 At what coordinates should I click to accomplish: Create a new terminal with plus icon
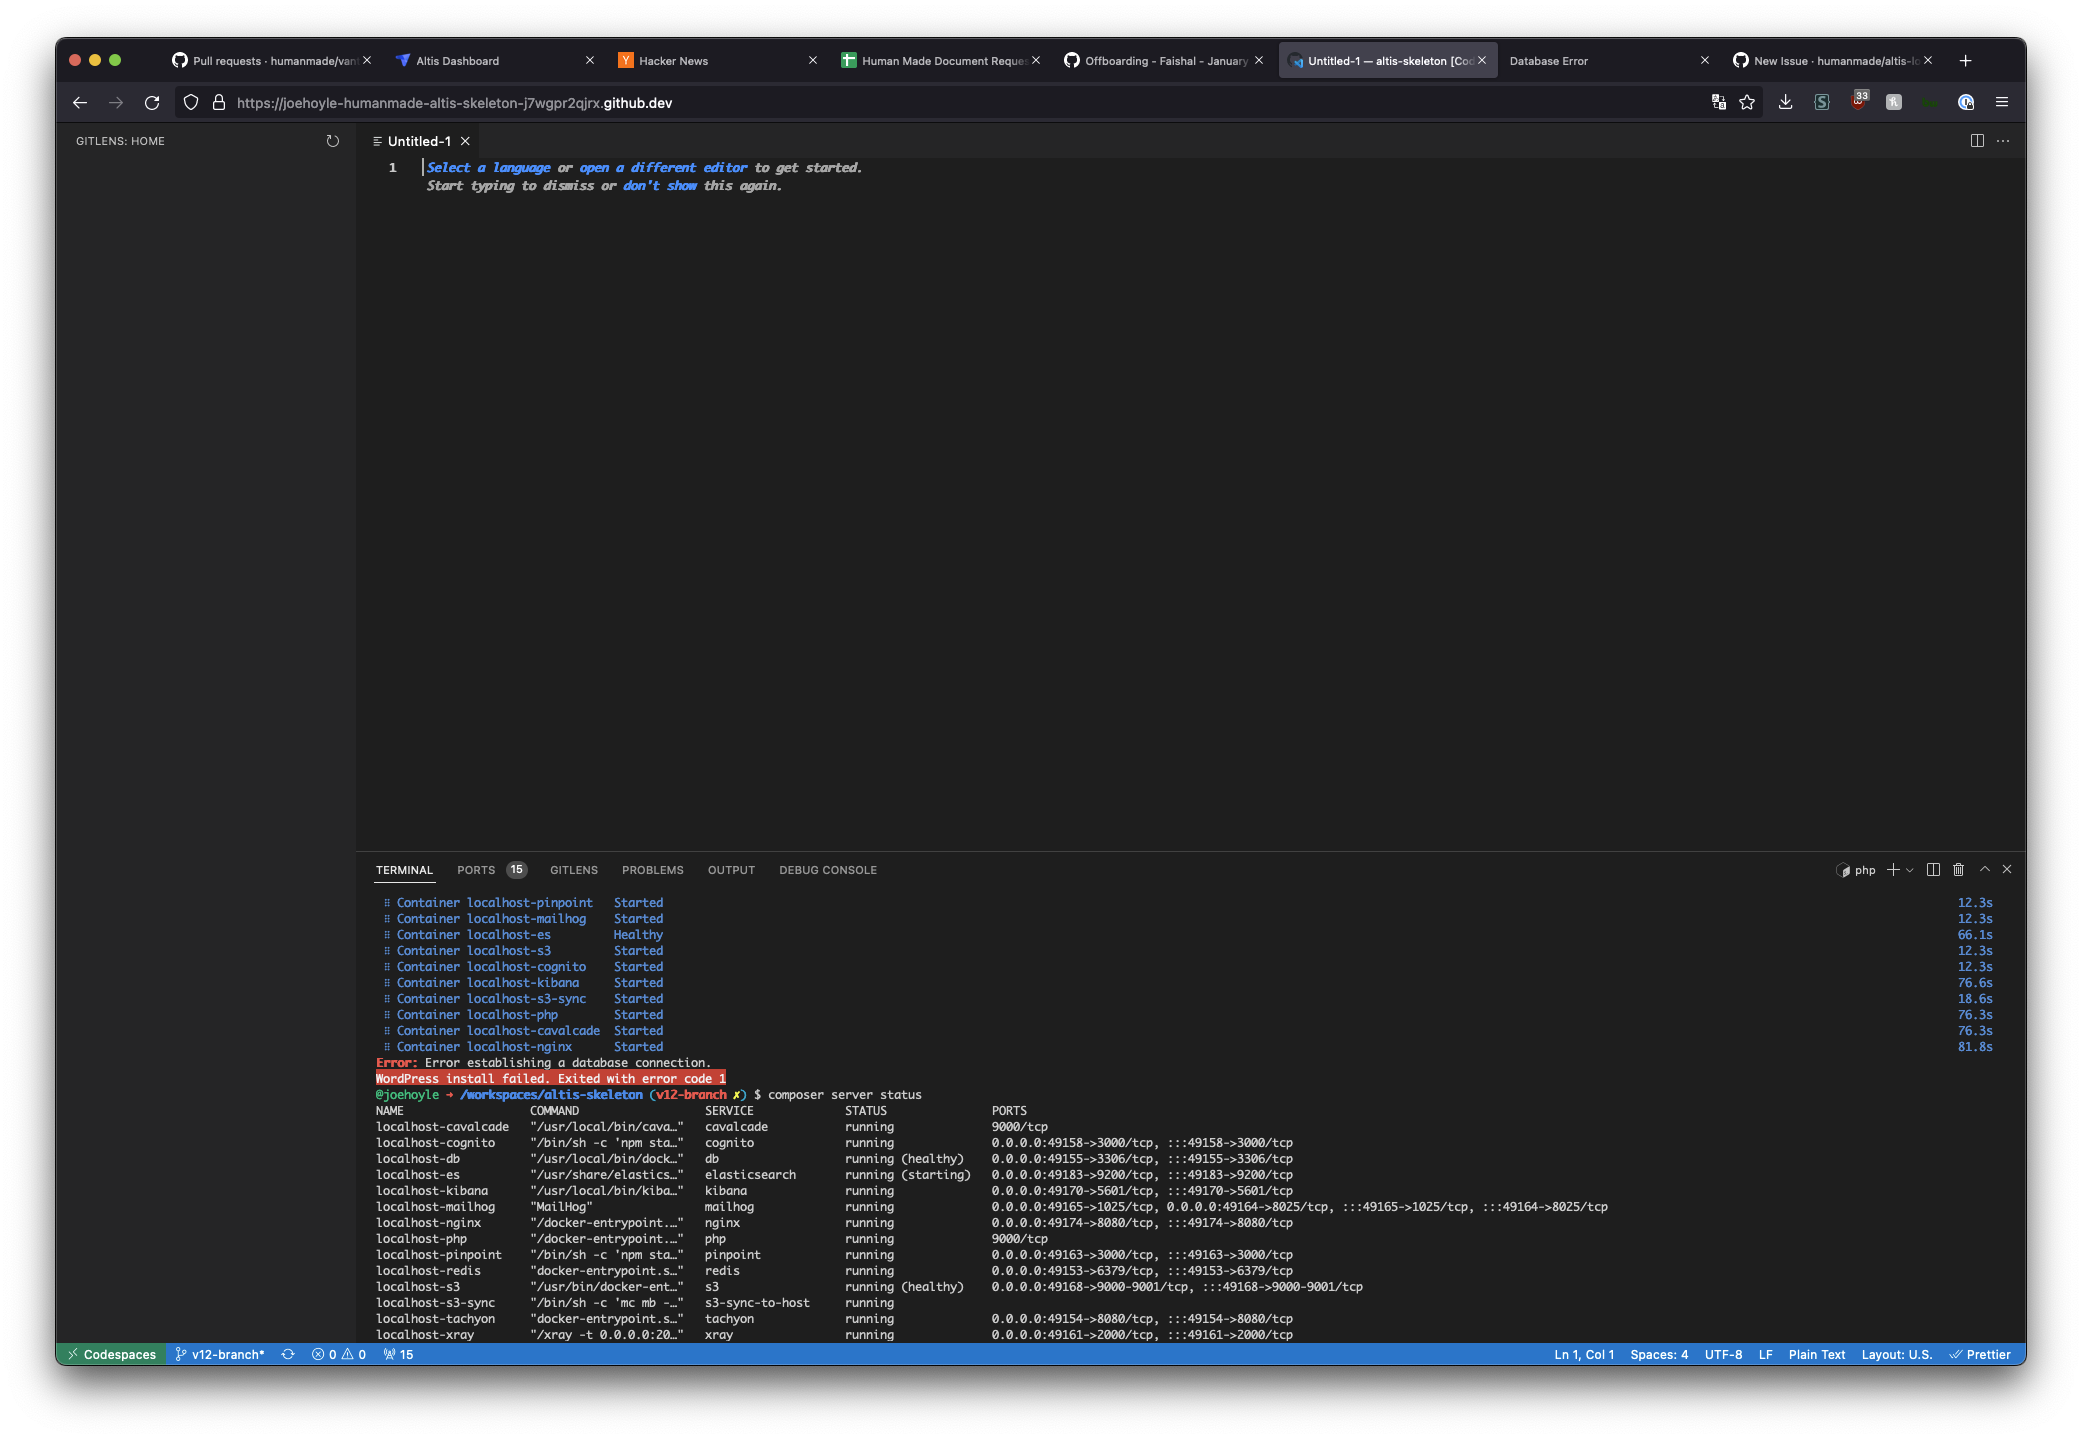[1892, 870]
